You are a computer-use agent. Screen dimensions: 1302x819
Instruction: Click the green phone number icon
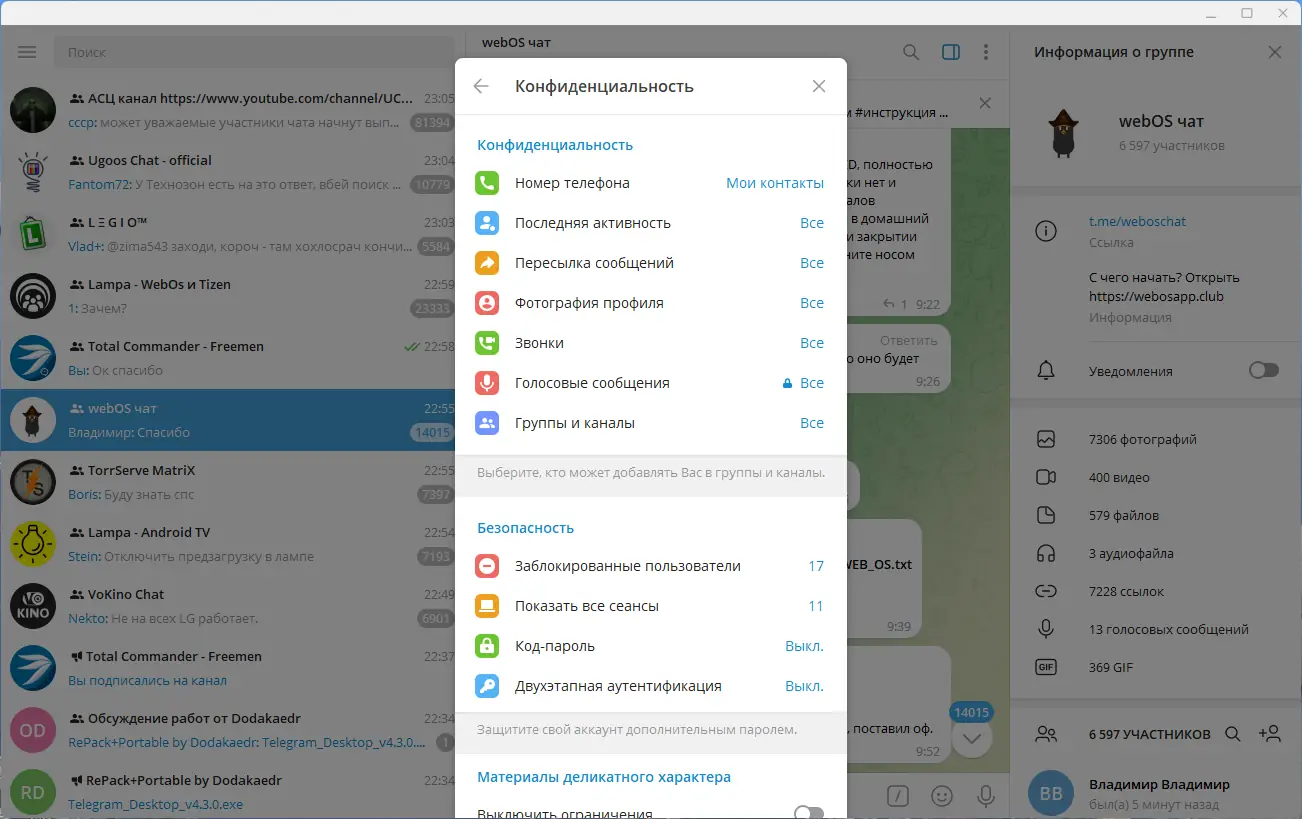[487, 183]
